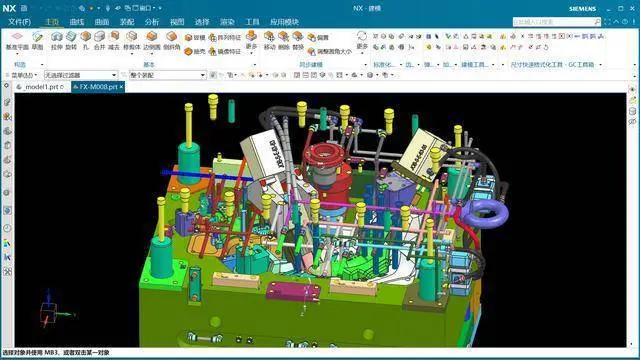Screen dimensions: 640x360
Task: Expand the Trim Body (修剪体) dropdown arrow
Action: [x=131, y=54]
